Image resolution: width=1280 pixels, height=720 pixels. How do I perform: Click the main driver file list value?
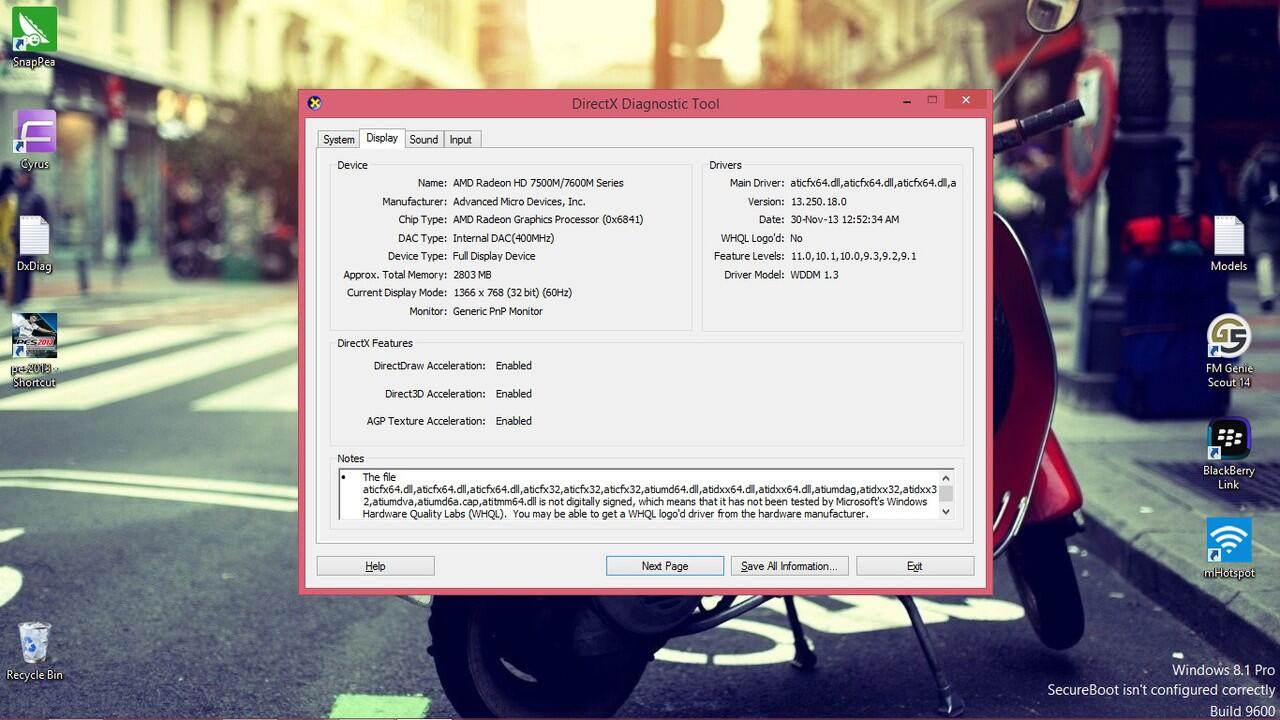coord(873,183)
